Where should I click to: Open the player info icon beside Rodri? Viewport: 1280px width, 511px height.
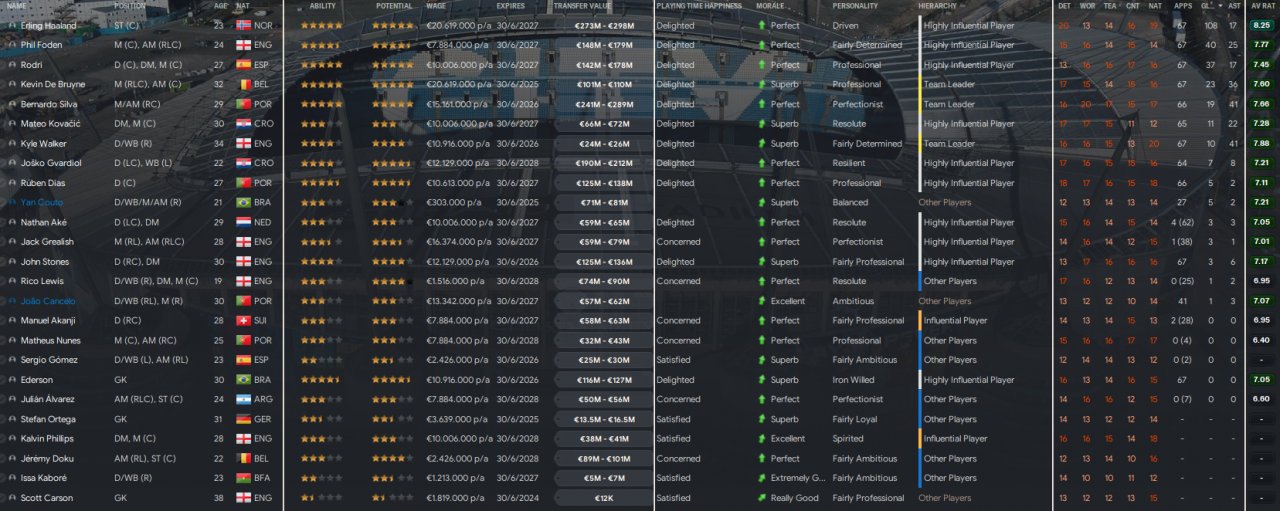click(11, 65)
